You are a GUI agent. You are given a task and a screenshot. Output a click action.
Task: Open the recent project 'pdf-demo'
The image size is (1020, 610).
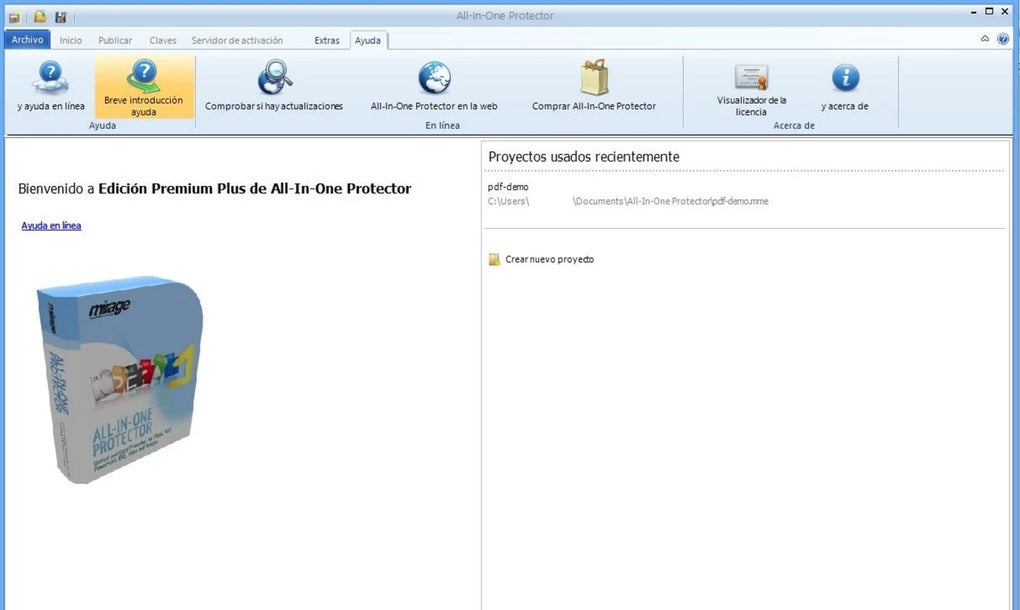(x=508, y=187)
